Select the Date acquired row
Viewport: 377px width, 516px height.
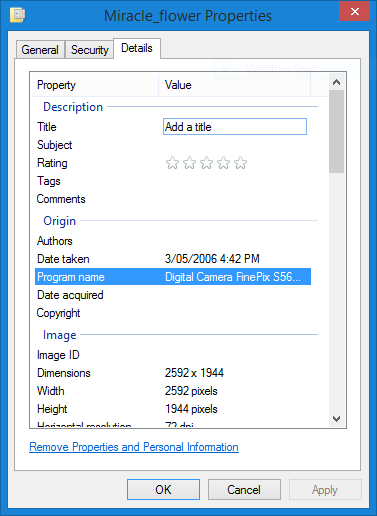(x=173, y=295)
